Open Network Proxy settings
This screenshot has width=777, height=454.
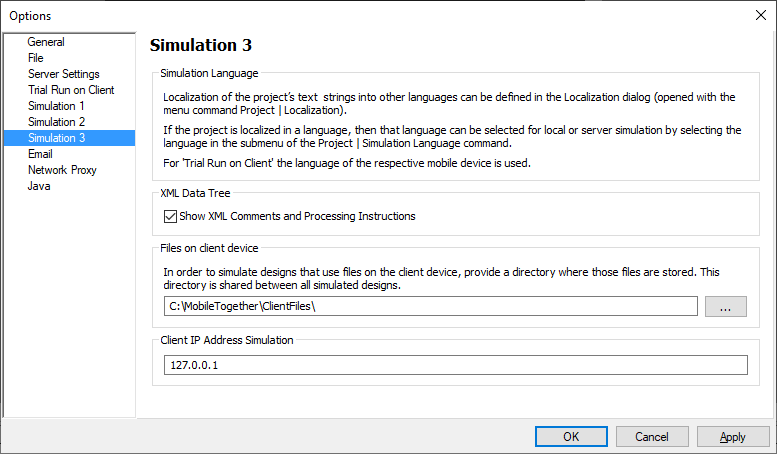coord(62,170)
